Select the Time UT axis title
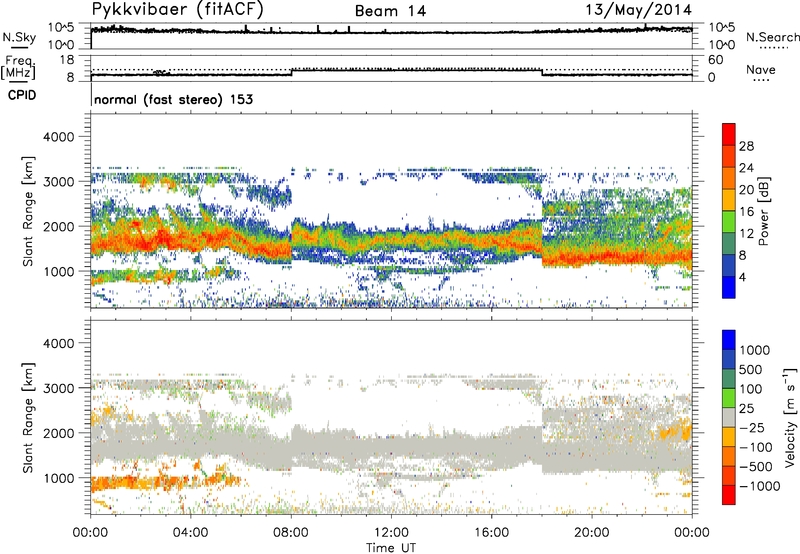This screenshot has width=800, height=554. (x=391, y=547)
